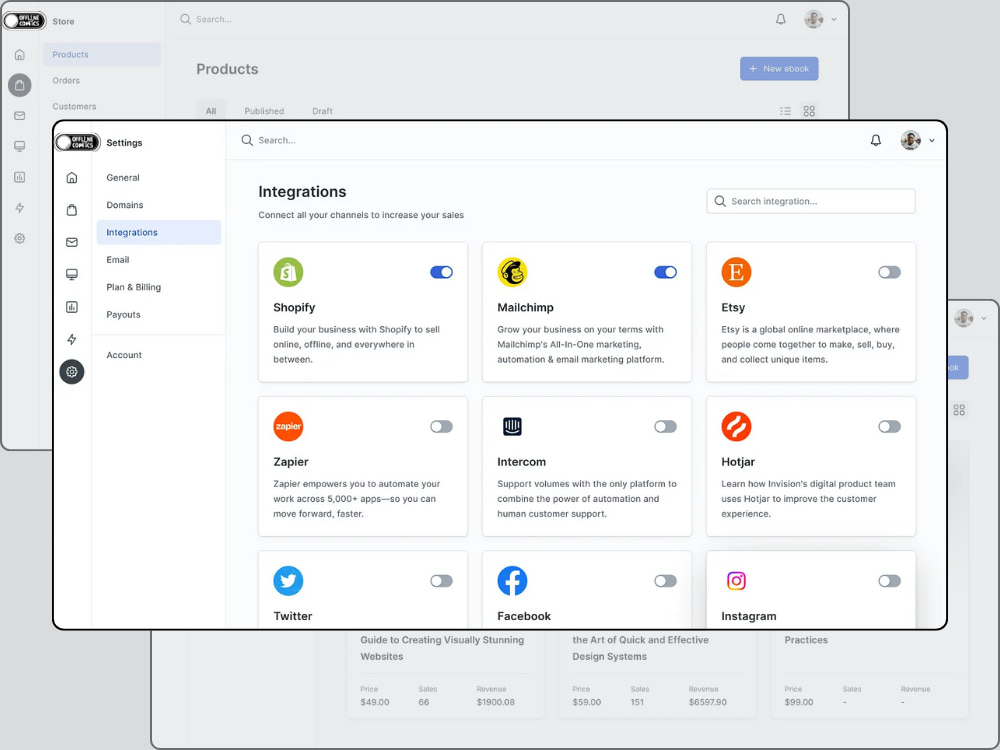1000x750 pixels.
Task: Open bar chart analytics icon in Settings sidebar
Action: click(x=72, y=307)
